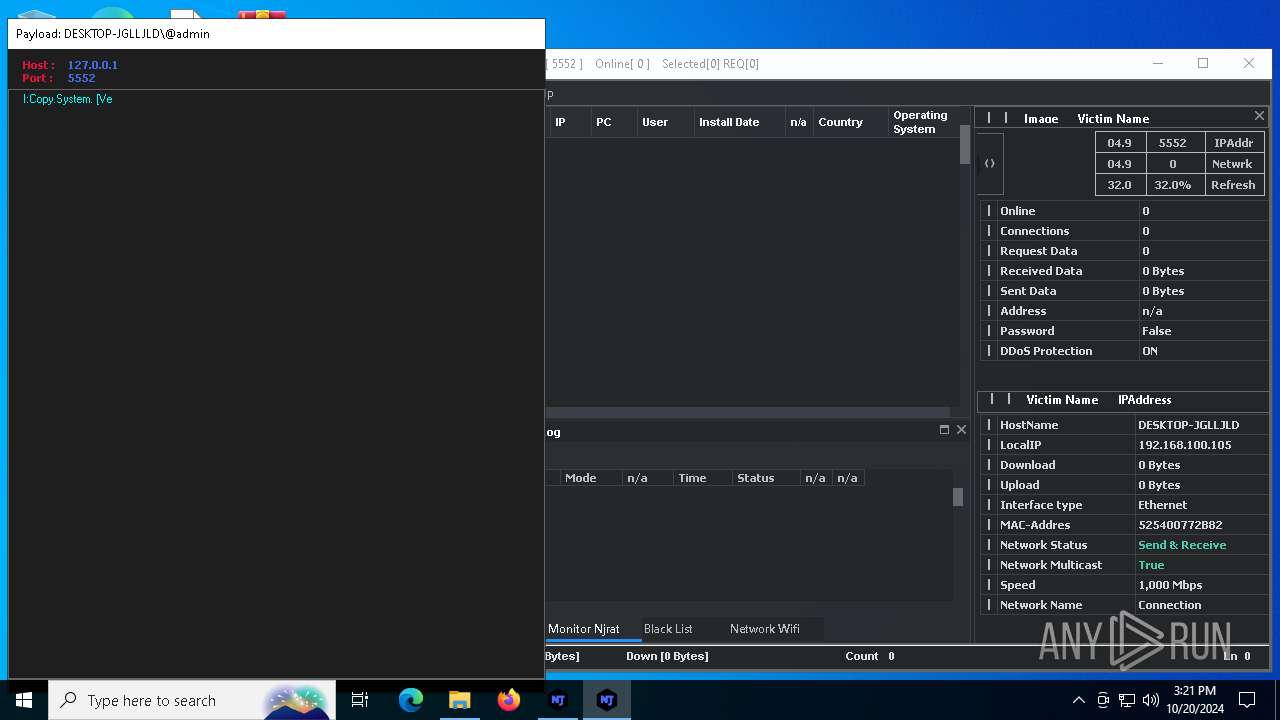Image resolution: width=1280 pixels, height=720 pixels.
Task: Show hidden system tray icons
Action: [1078, 700]
